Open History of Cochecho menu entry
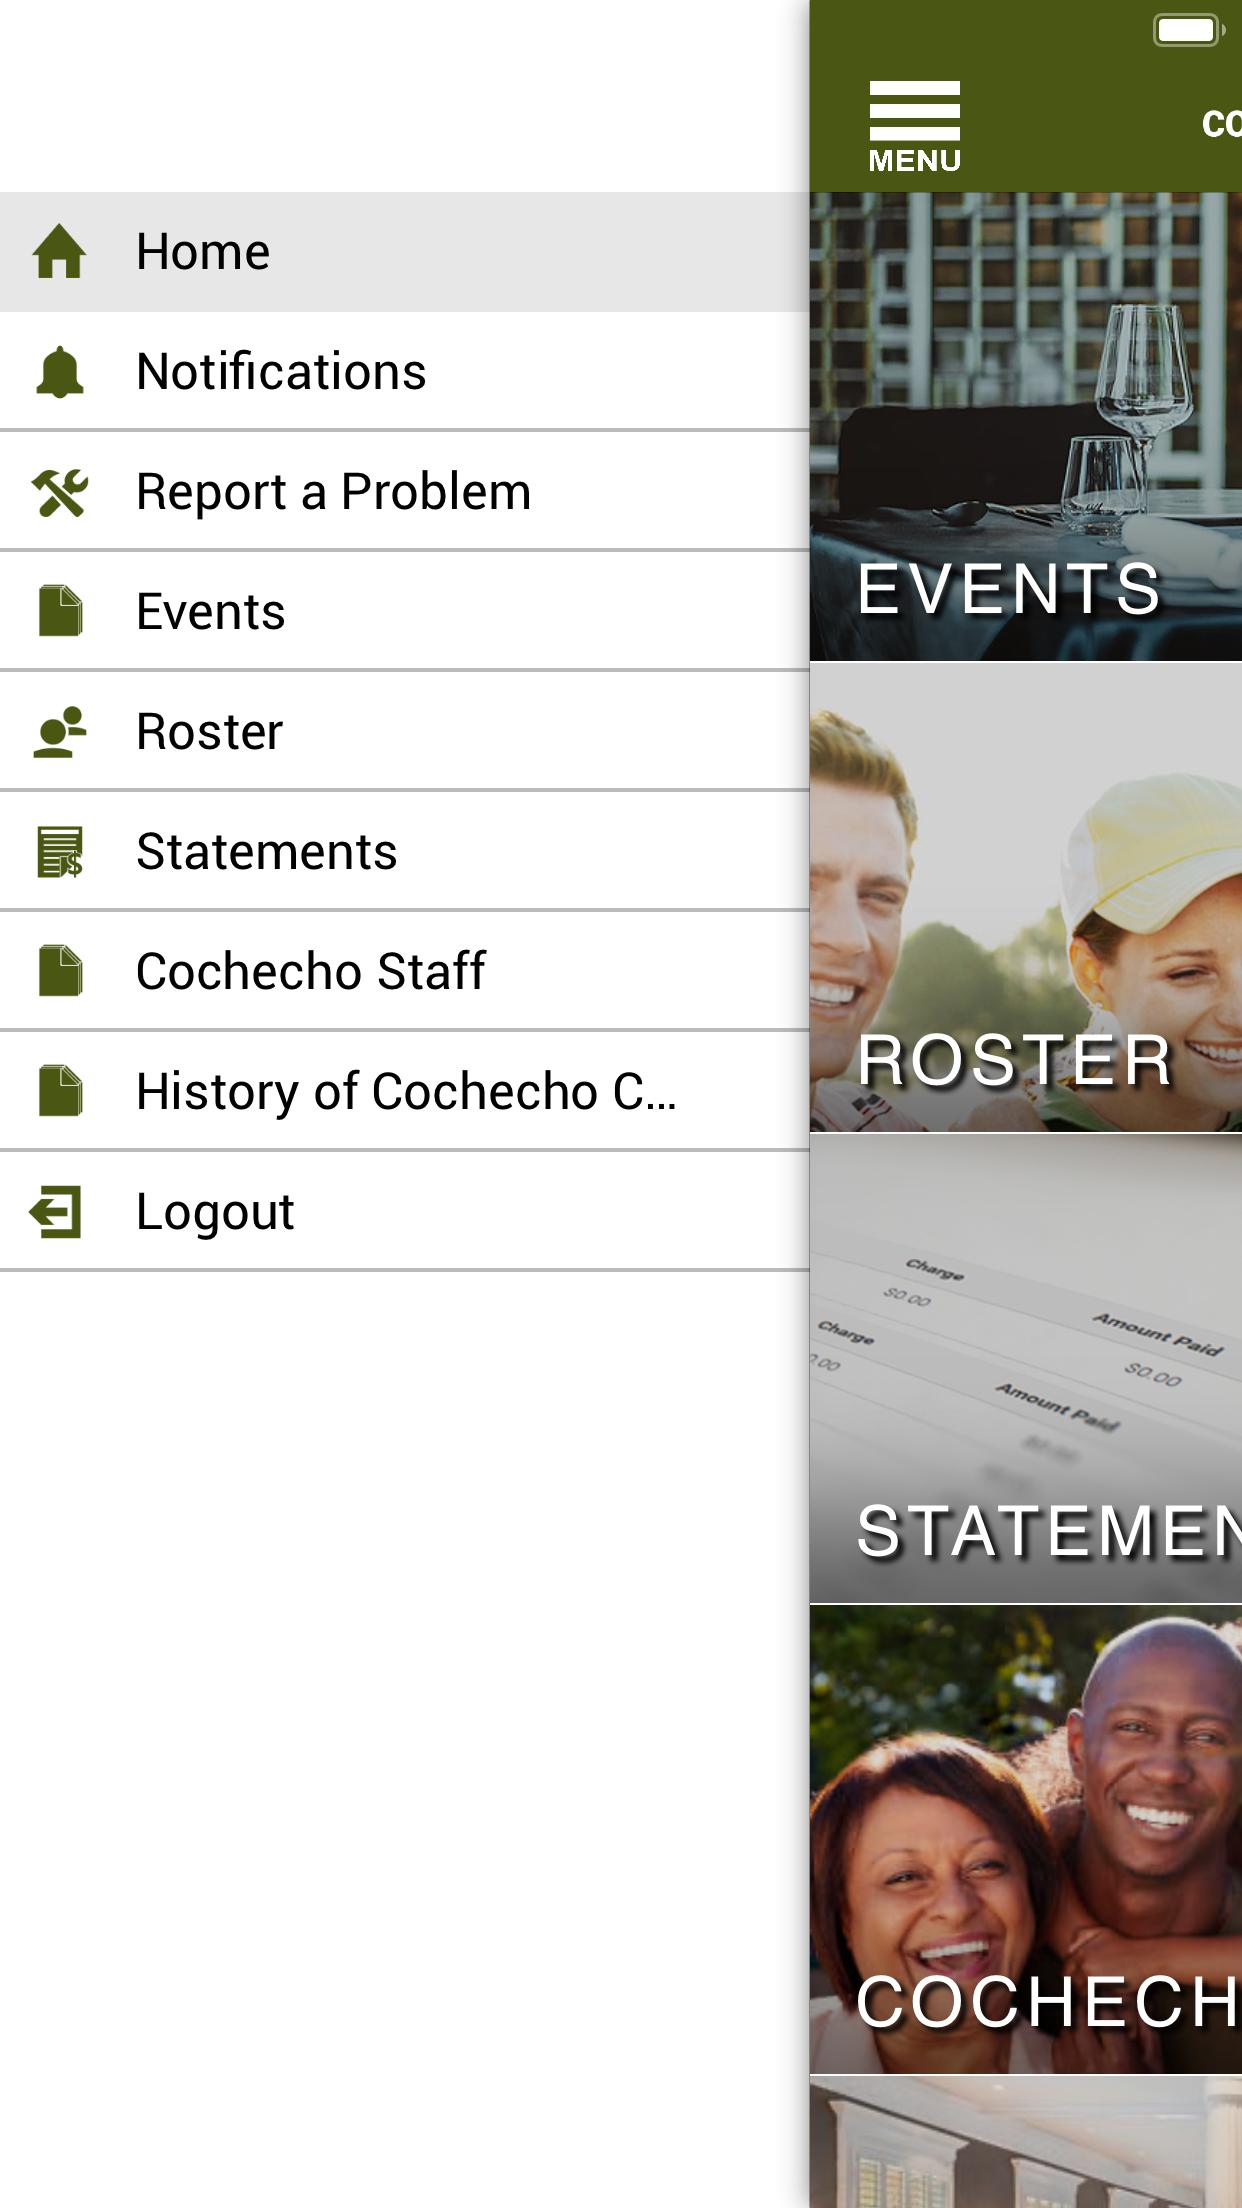This screenshot has width=1242, height=2208. coord(404,1092)
